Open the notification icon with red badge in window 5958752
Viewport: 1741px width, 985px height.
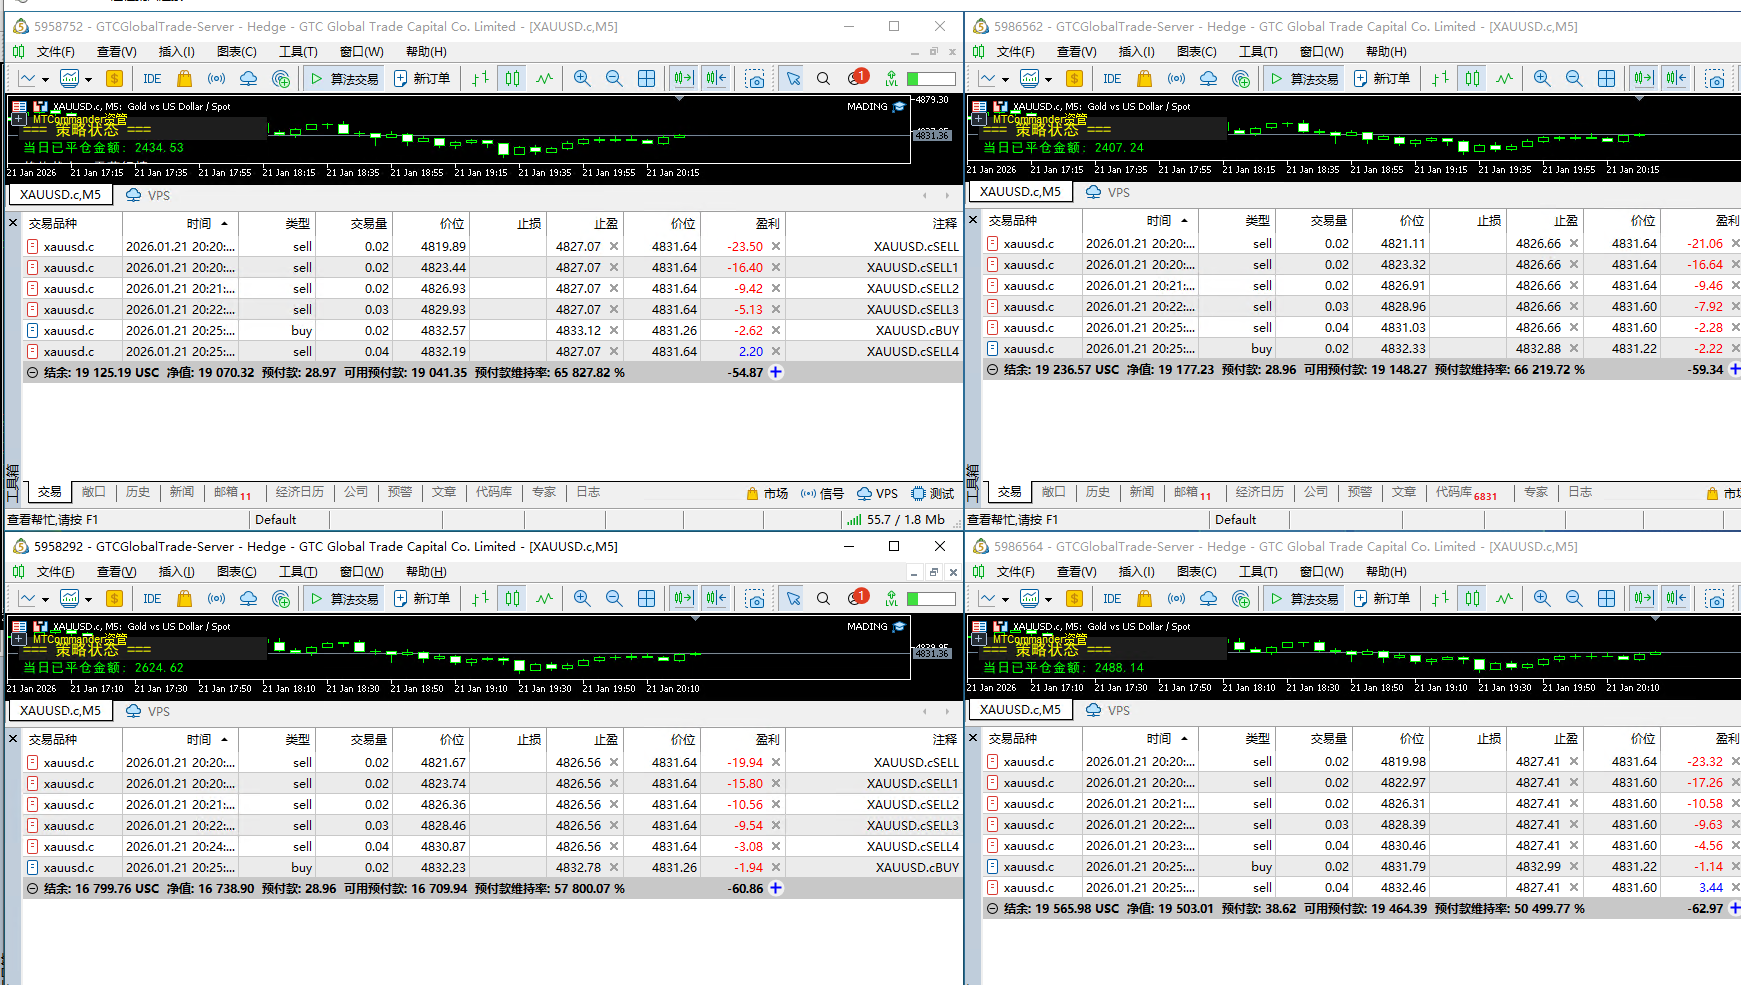[857, 77]
